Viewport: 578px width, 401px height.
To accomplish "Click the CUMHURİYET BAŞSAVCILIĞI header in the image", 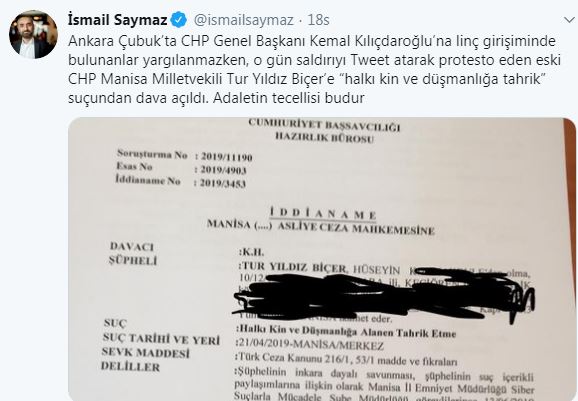I will pos(324,125).
